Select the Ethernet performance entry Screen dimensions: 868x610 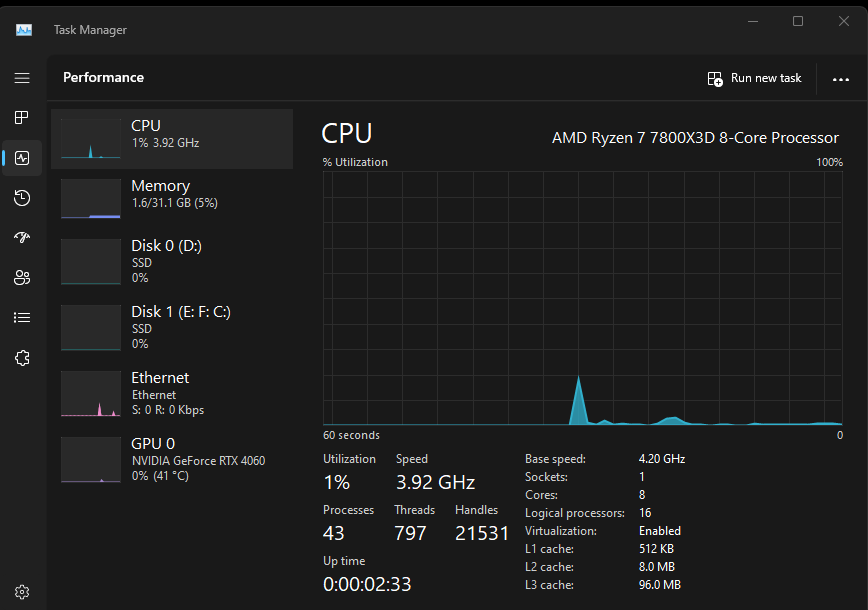click(172, 393)
